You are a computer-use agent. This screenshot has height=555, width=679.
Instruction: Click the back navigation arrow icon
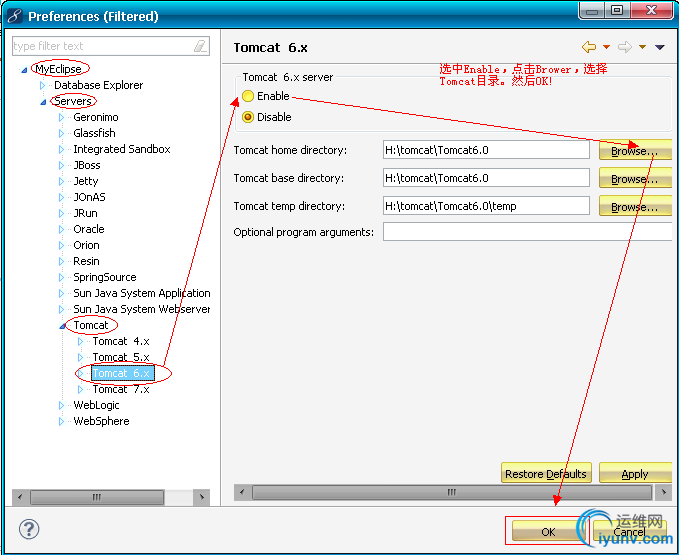click(589, 47)
